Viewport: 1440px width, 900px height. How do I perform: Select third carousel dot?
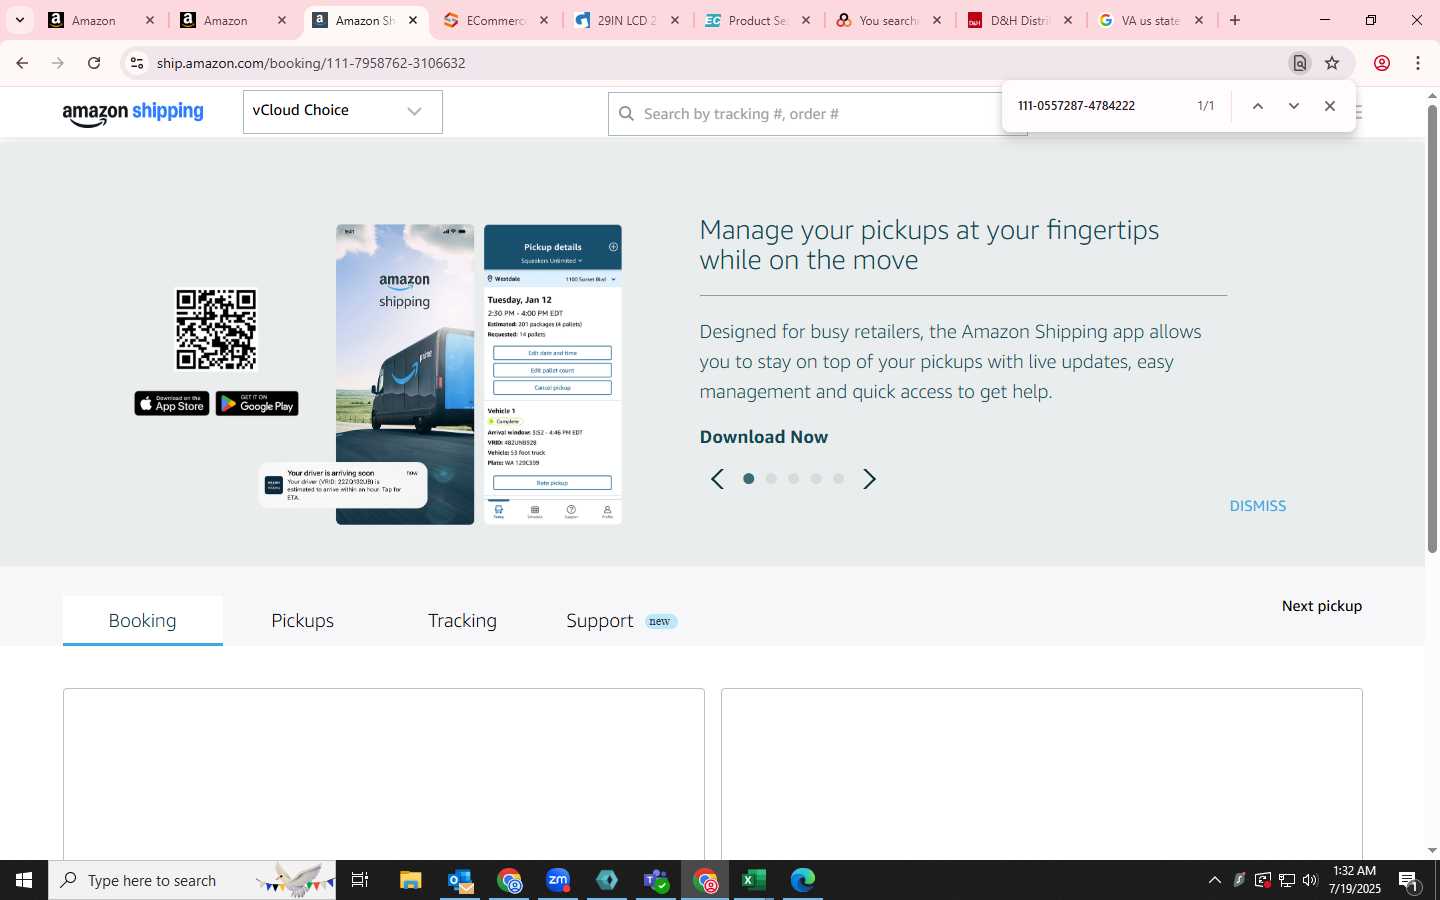(x=793, y=479)
